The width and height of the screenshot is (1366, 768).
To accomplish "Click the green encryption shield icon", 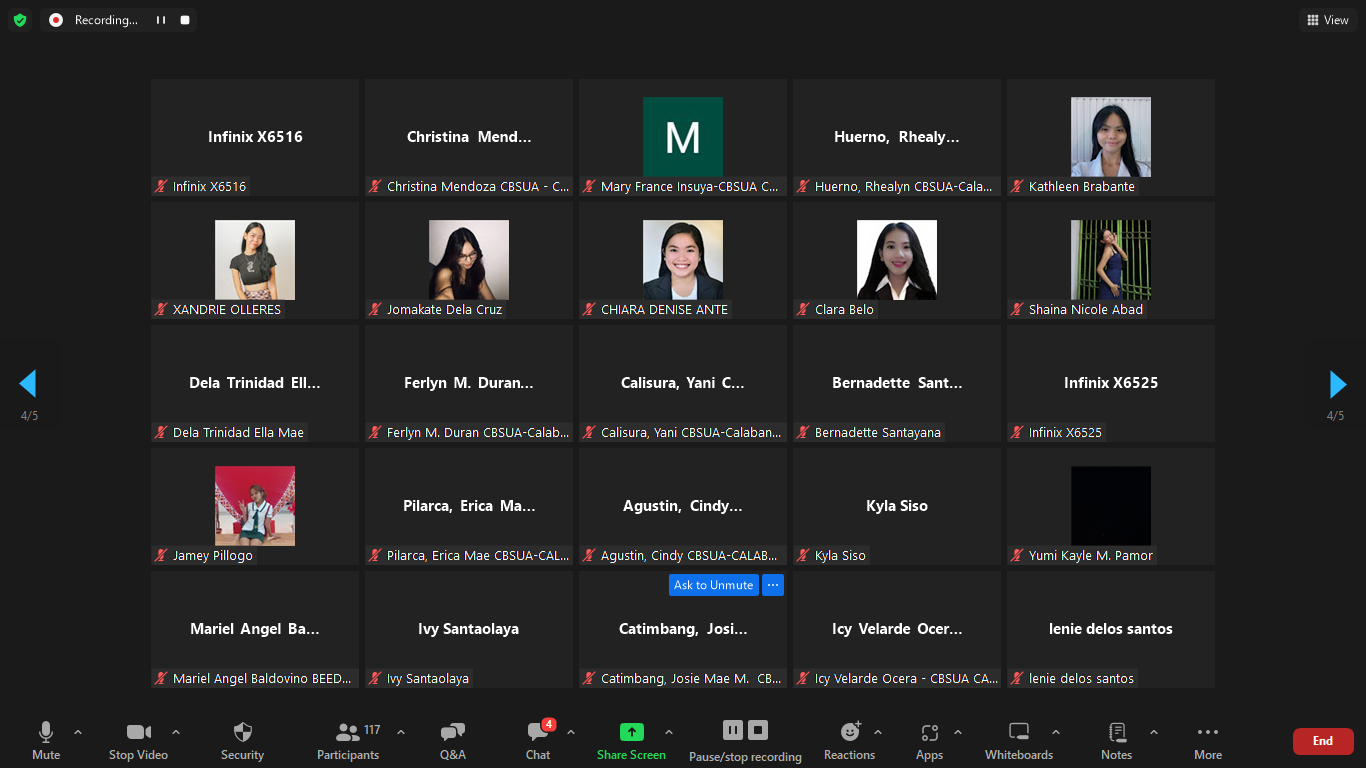I will pyautogui.click(x=20, y=20).
